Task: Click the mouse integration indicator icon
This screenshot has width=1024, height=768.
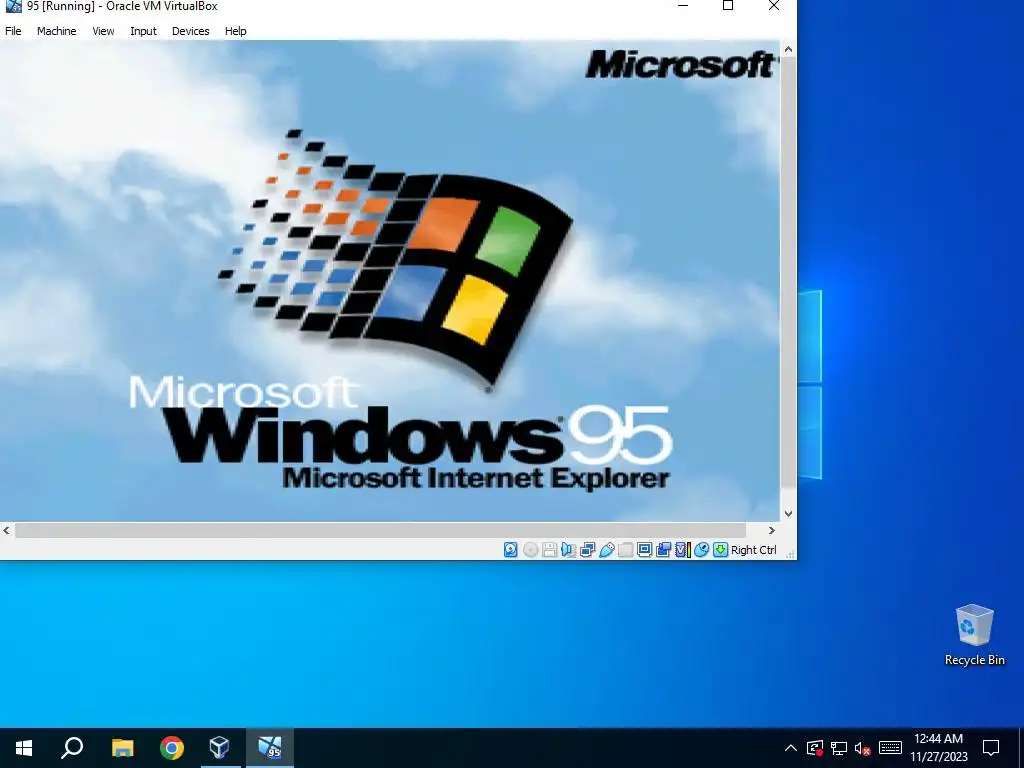Action: (701, 550)
